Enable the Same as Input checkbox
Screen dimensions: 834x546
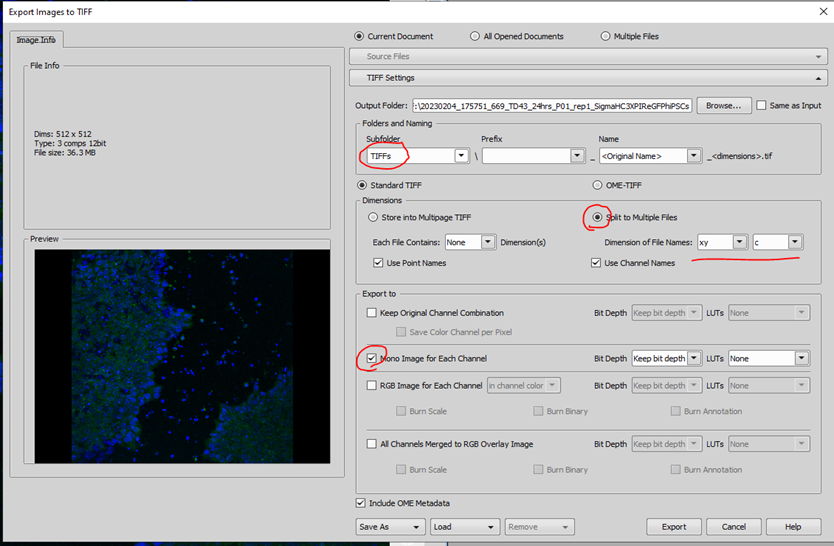762,105
